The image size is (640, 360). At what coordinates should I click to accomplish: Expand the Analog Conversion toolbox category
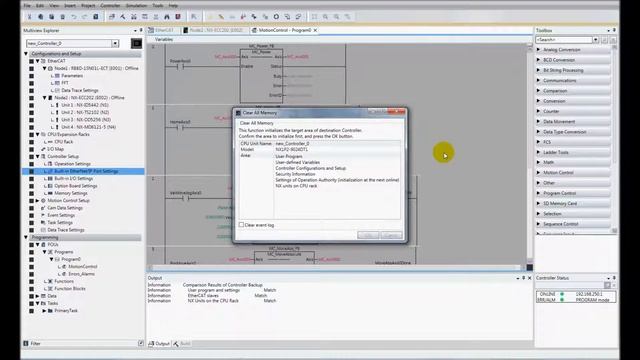(538, 49)
